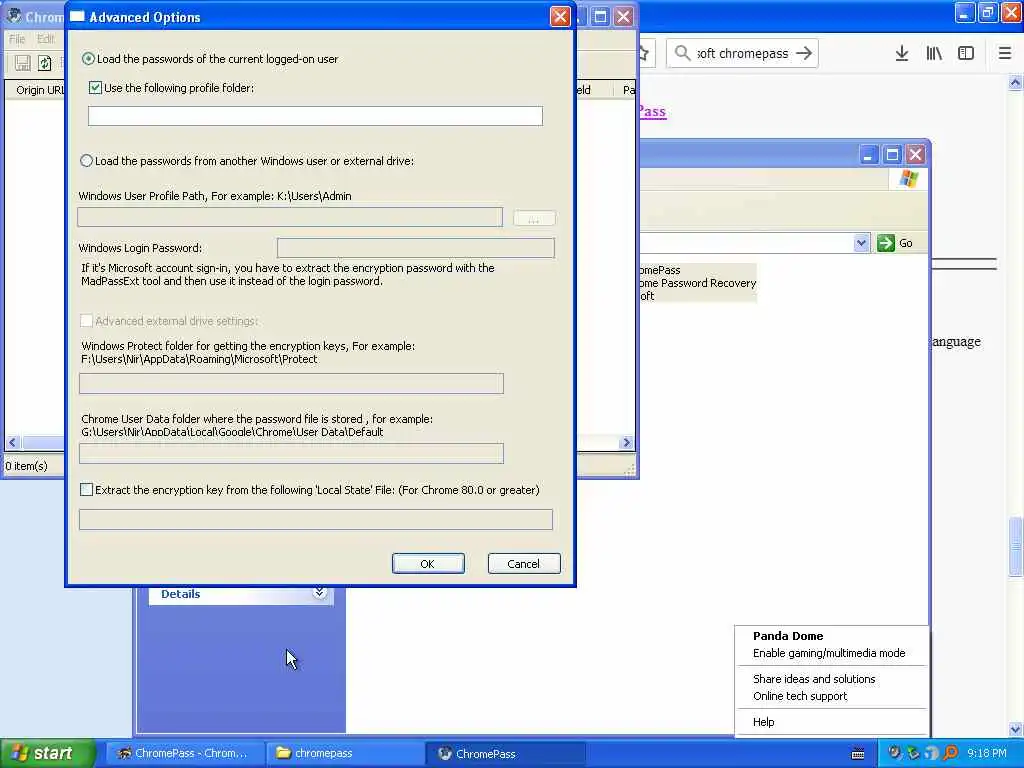Expand the Details panel chevron
This screenshot has width=1024, height=768.
(x=319, y=592)
